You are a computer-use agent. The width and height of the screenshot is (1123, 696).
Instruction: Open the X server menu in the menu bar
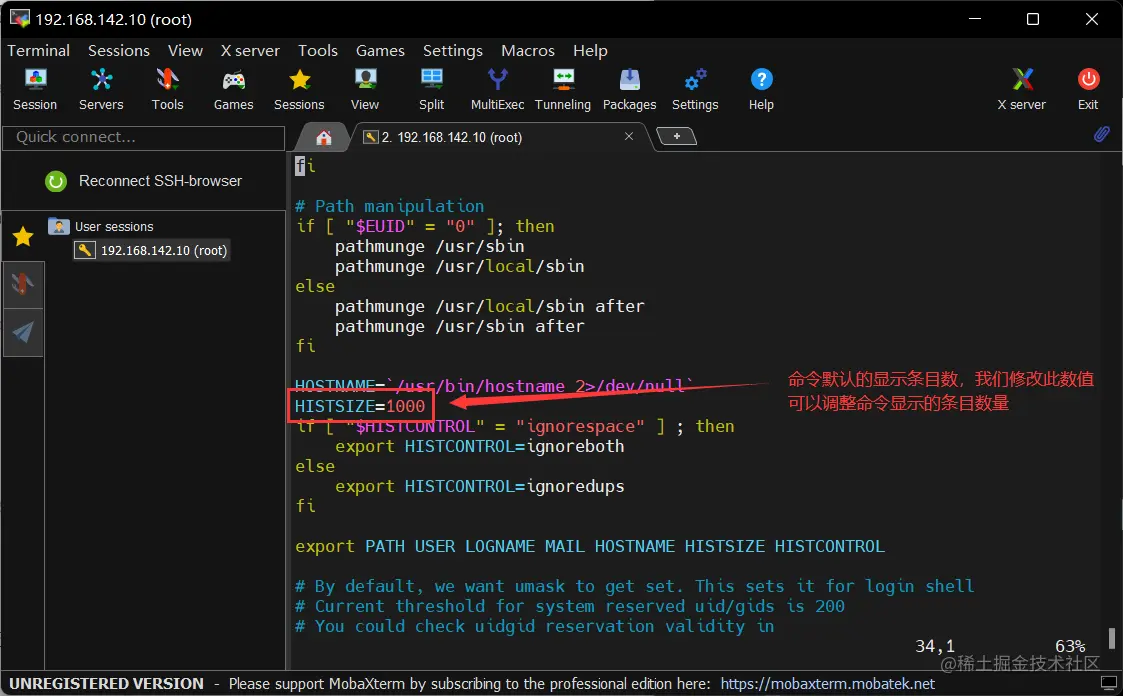(250, 51)
